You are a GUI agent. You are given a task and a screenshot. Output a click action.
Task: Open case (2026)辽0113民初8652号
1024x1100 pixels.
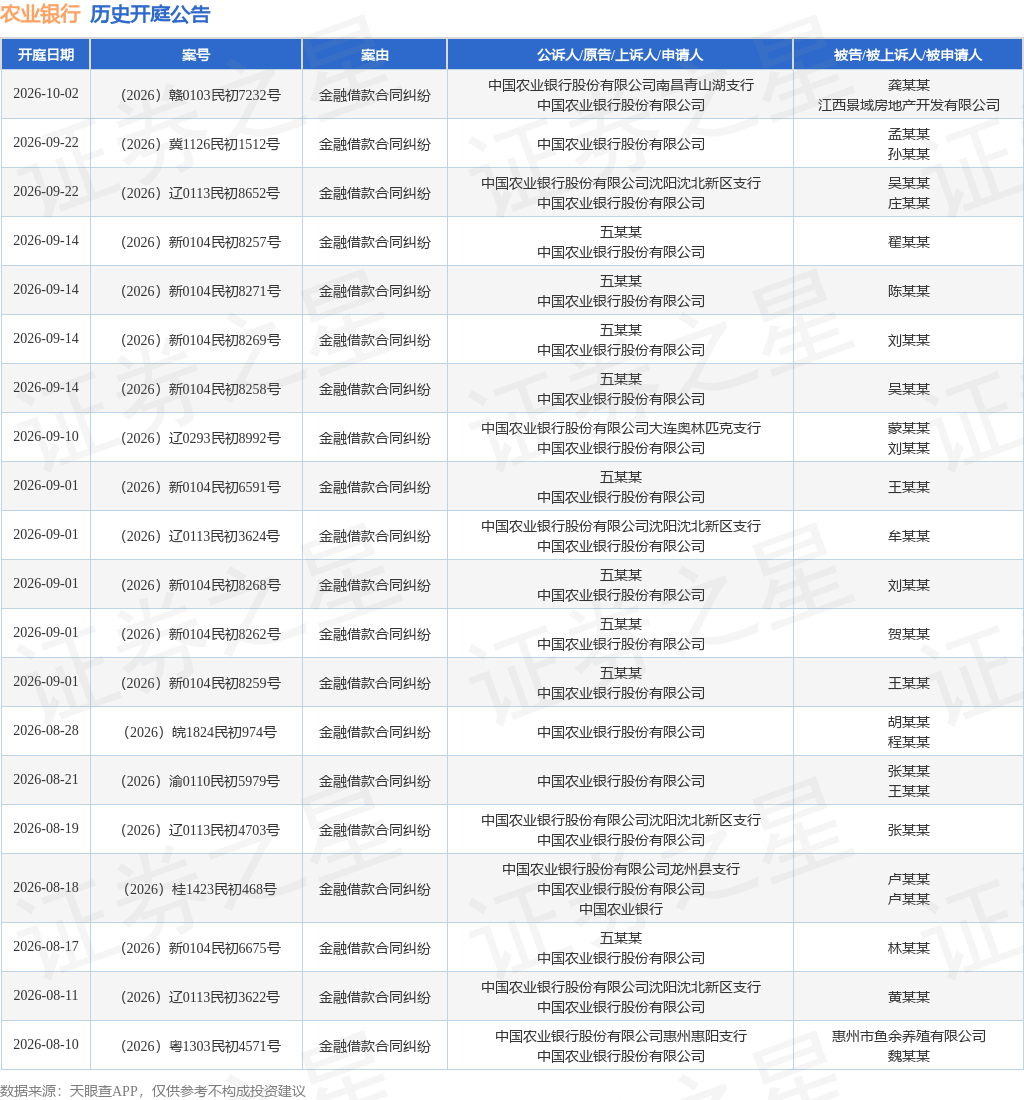coord(200,194)
